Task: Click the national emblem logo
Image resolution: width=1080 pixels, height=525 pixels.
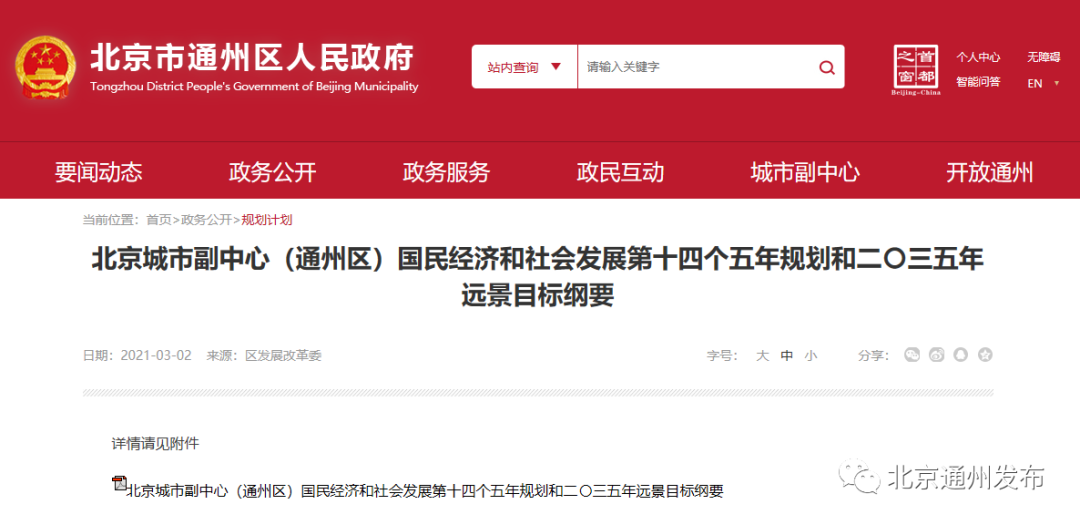Action: click(x=45, y=68)
